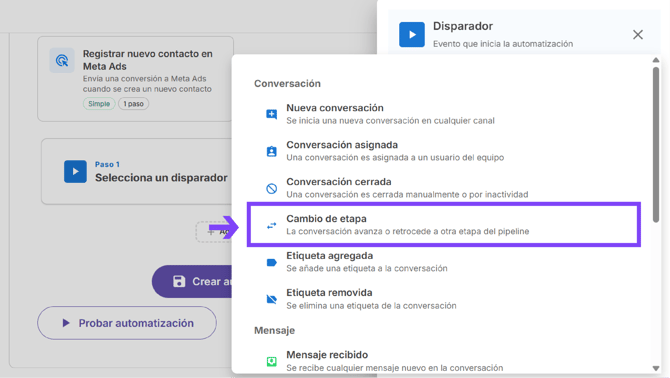Close the Disparador panel

(638, 35)
